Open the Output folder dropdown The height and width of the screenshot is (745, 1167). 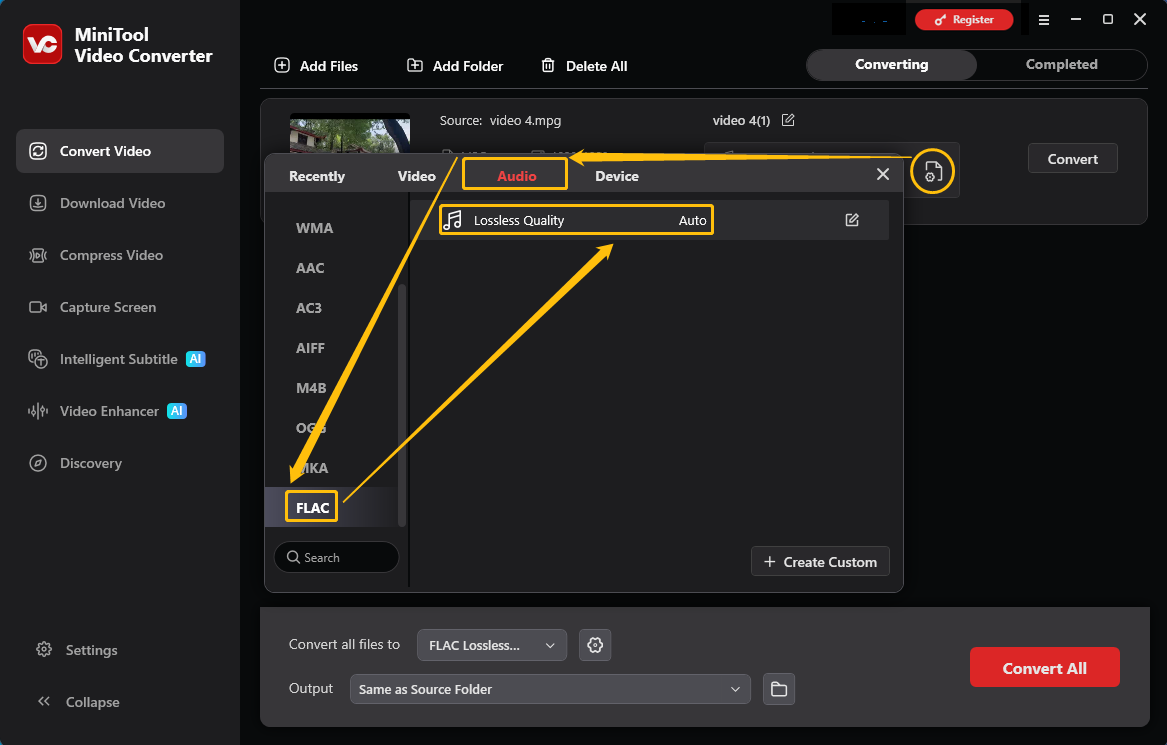550,689
